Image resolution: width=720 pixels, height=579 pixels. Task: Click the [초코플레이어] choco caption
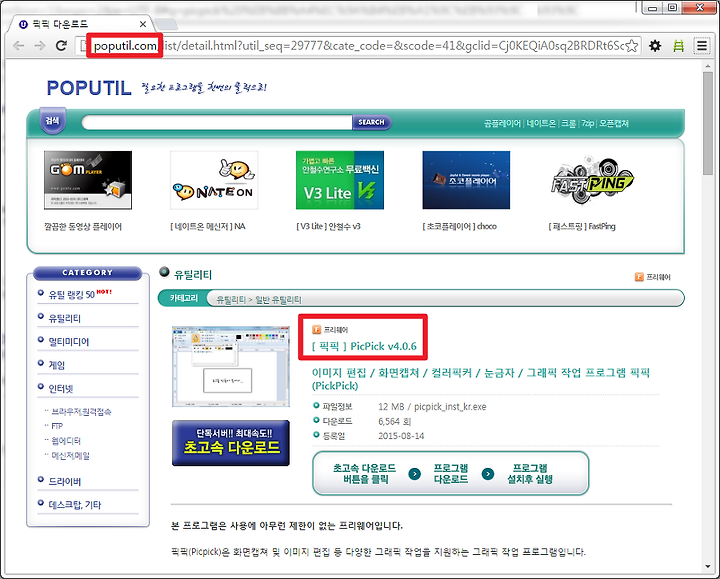coord(459,226)
